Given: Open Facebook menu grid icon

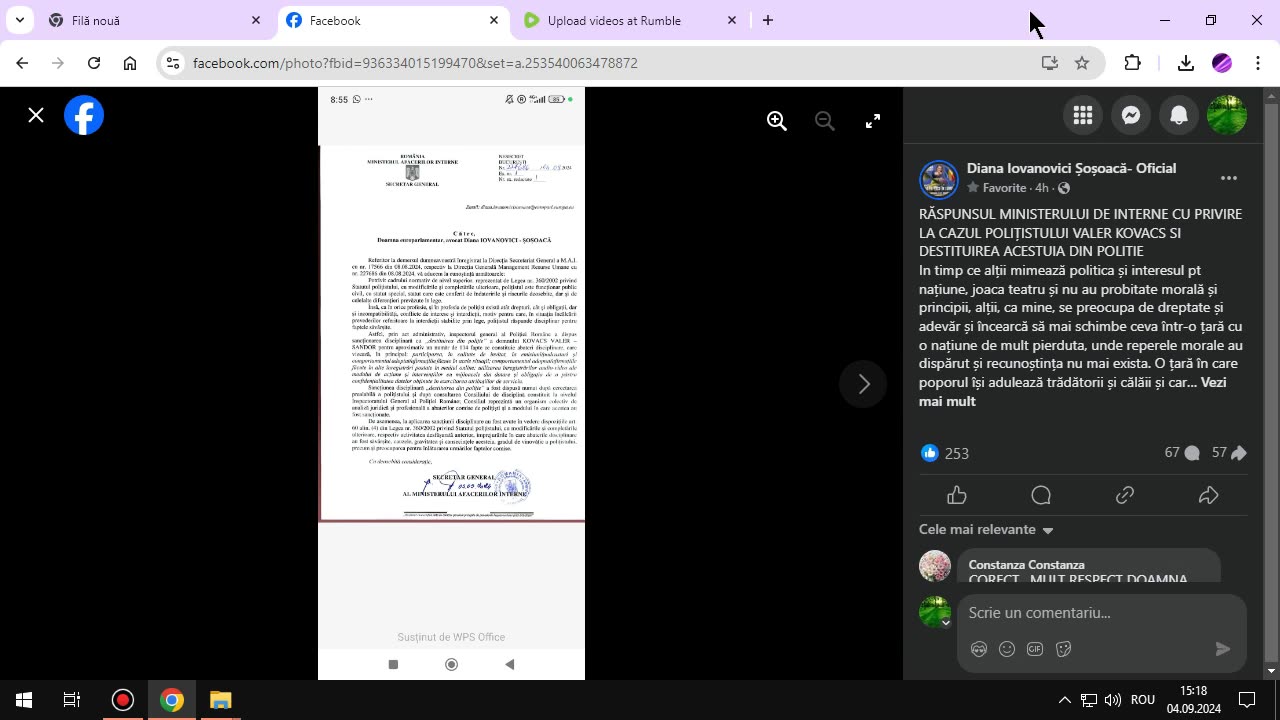Looking at the screenshot, I should point(1083,115).
